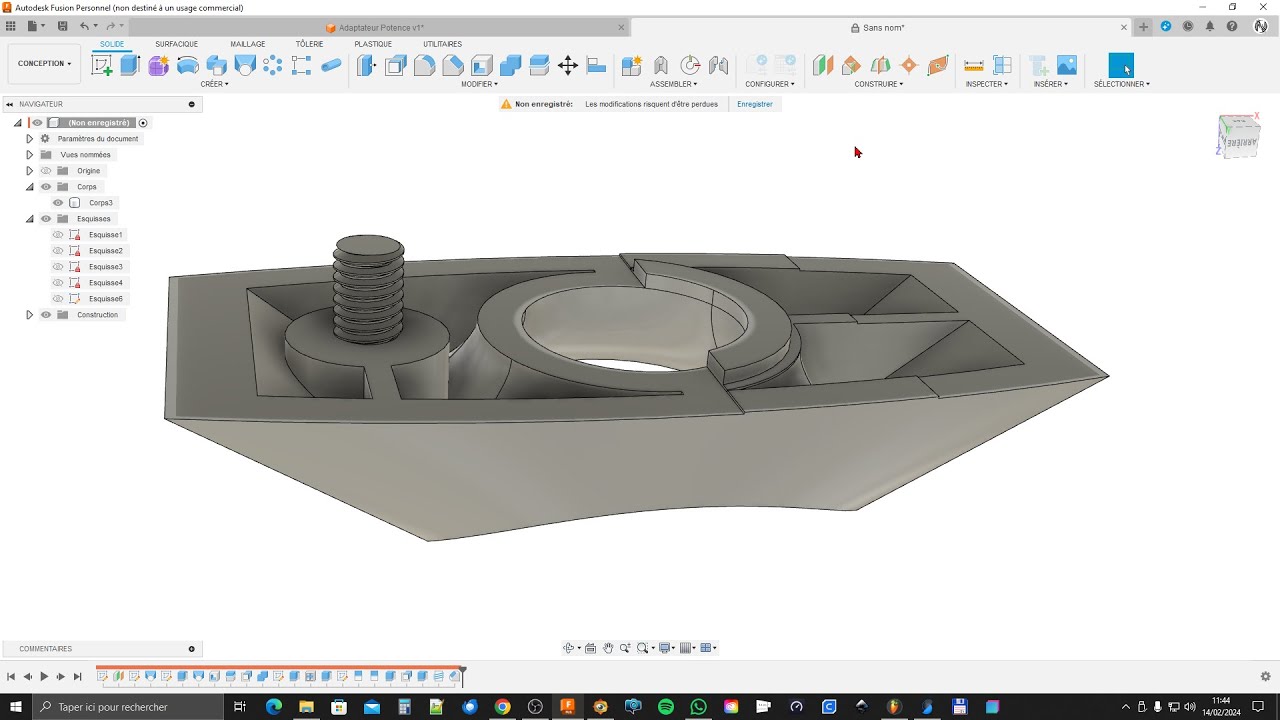Screen dimensions: 1280x720
Task: Click the ViewCube to reorient
Action: pos(1238,136)
